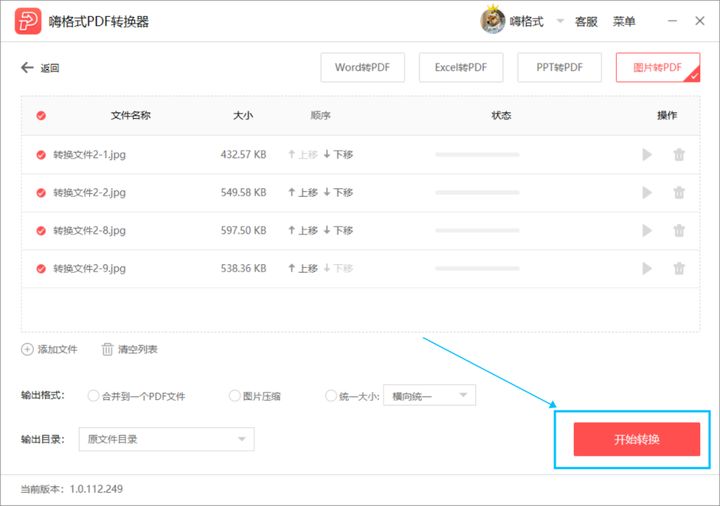720x506 pixels.
Task: Switch to Excel转PDF tab
Action: [x=461, y=67]
